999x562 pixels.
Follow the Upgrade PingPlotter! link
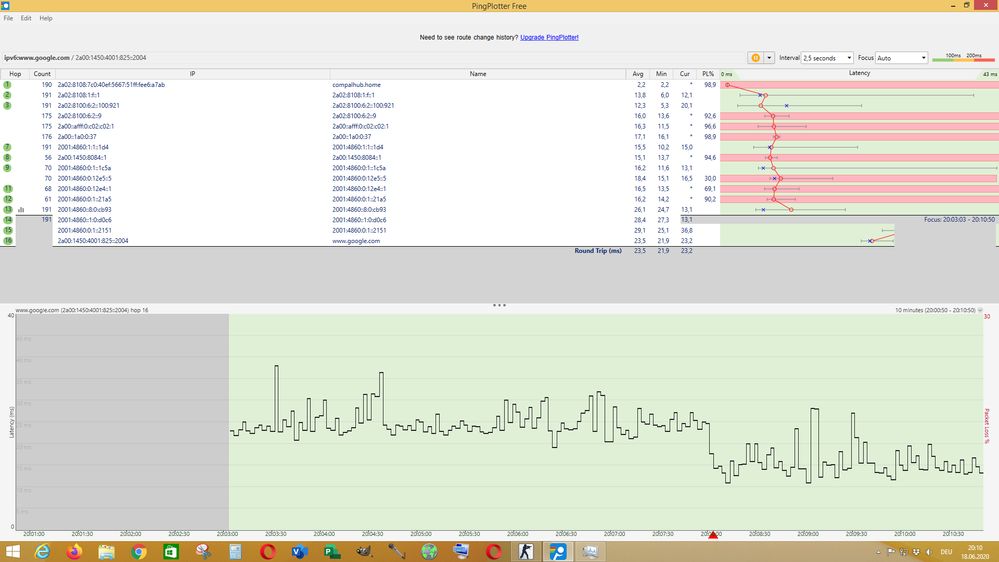click(x=549, y=38)
